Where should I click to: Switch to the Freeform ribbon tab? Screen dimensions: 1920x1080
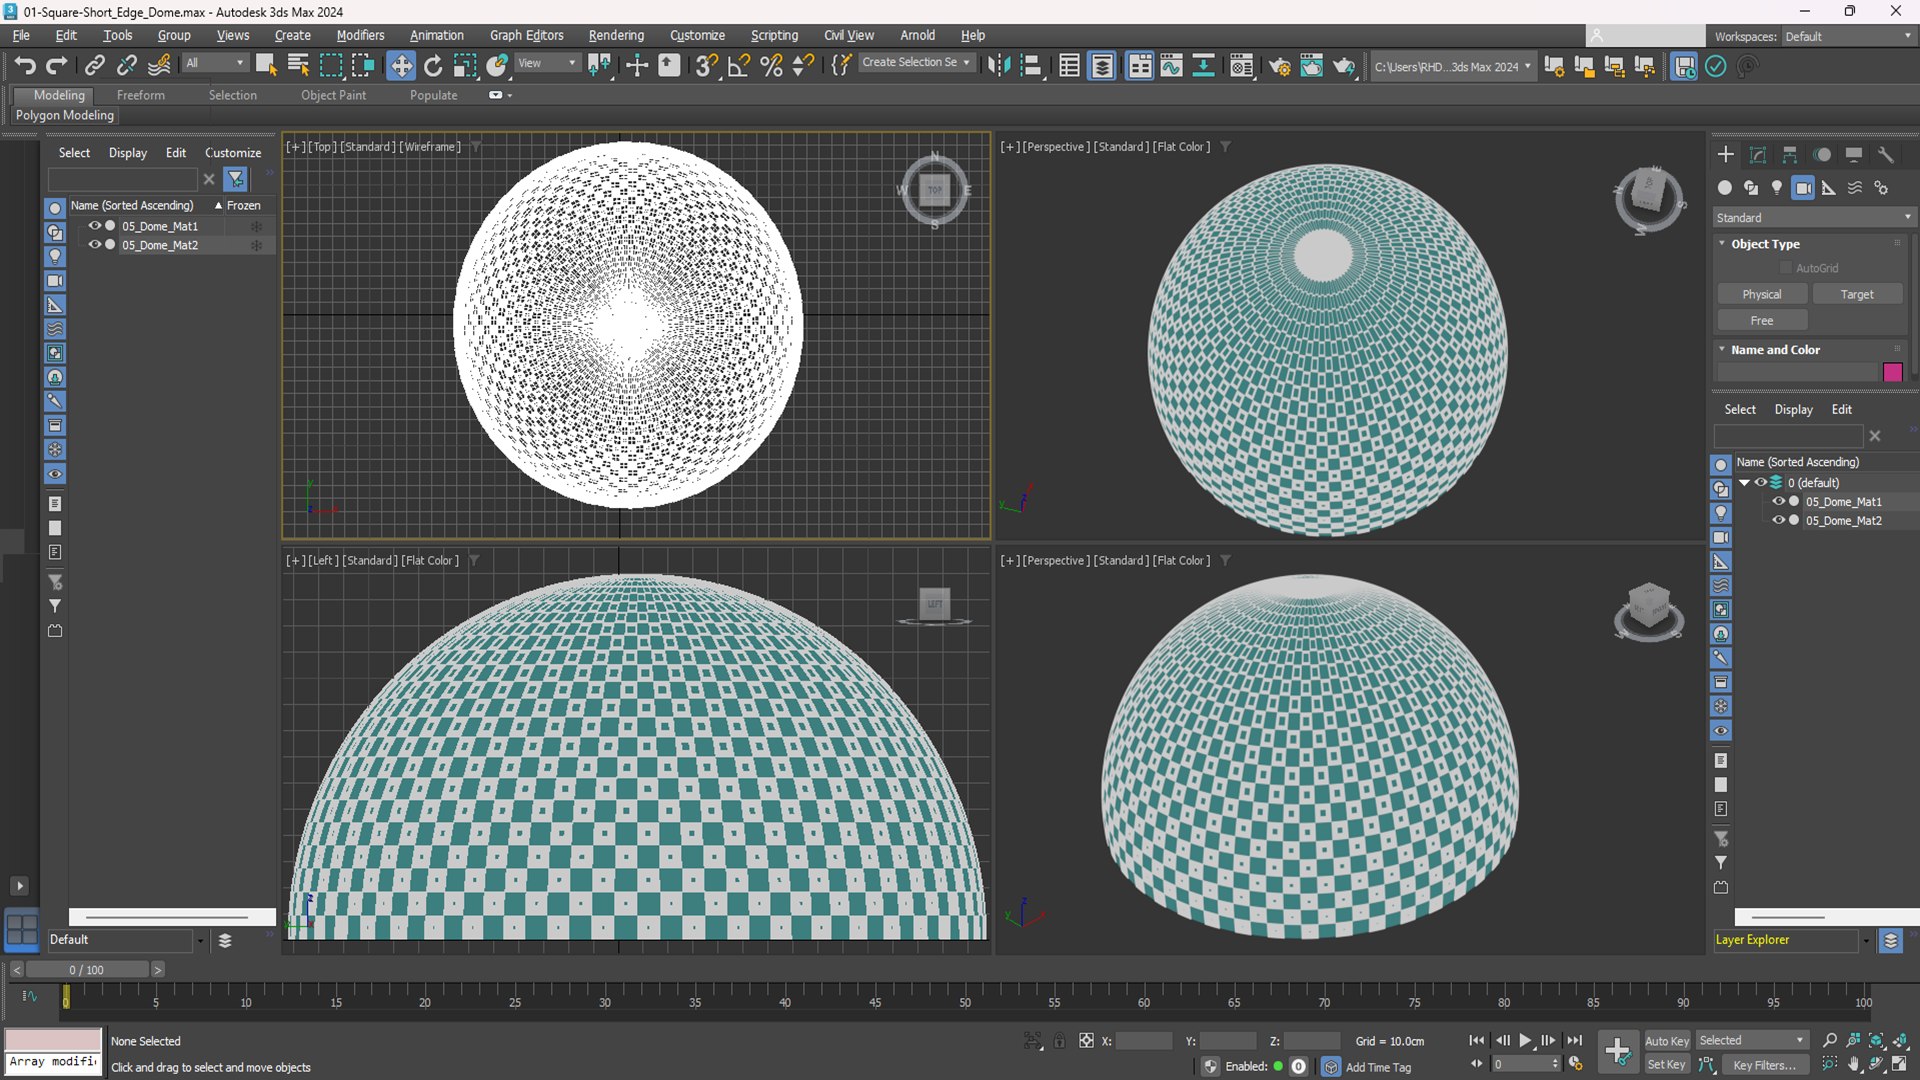tap(141, 95)
